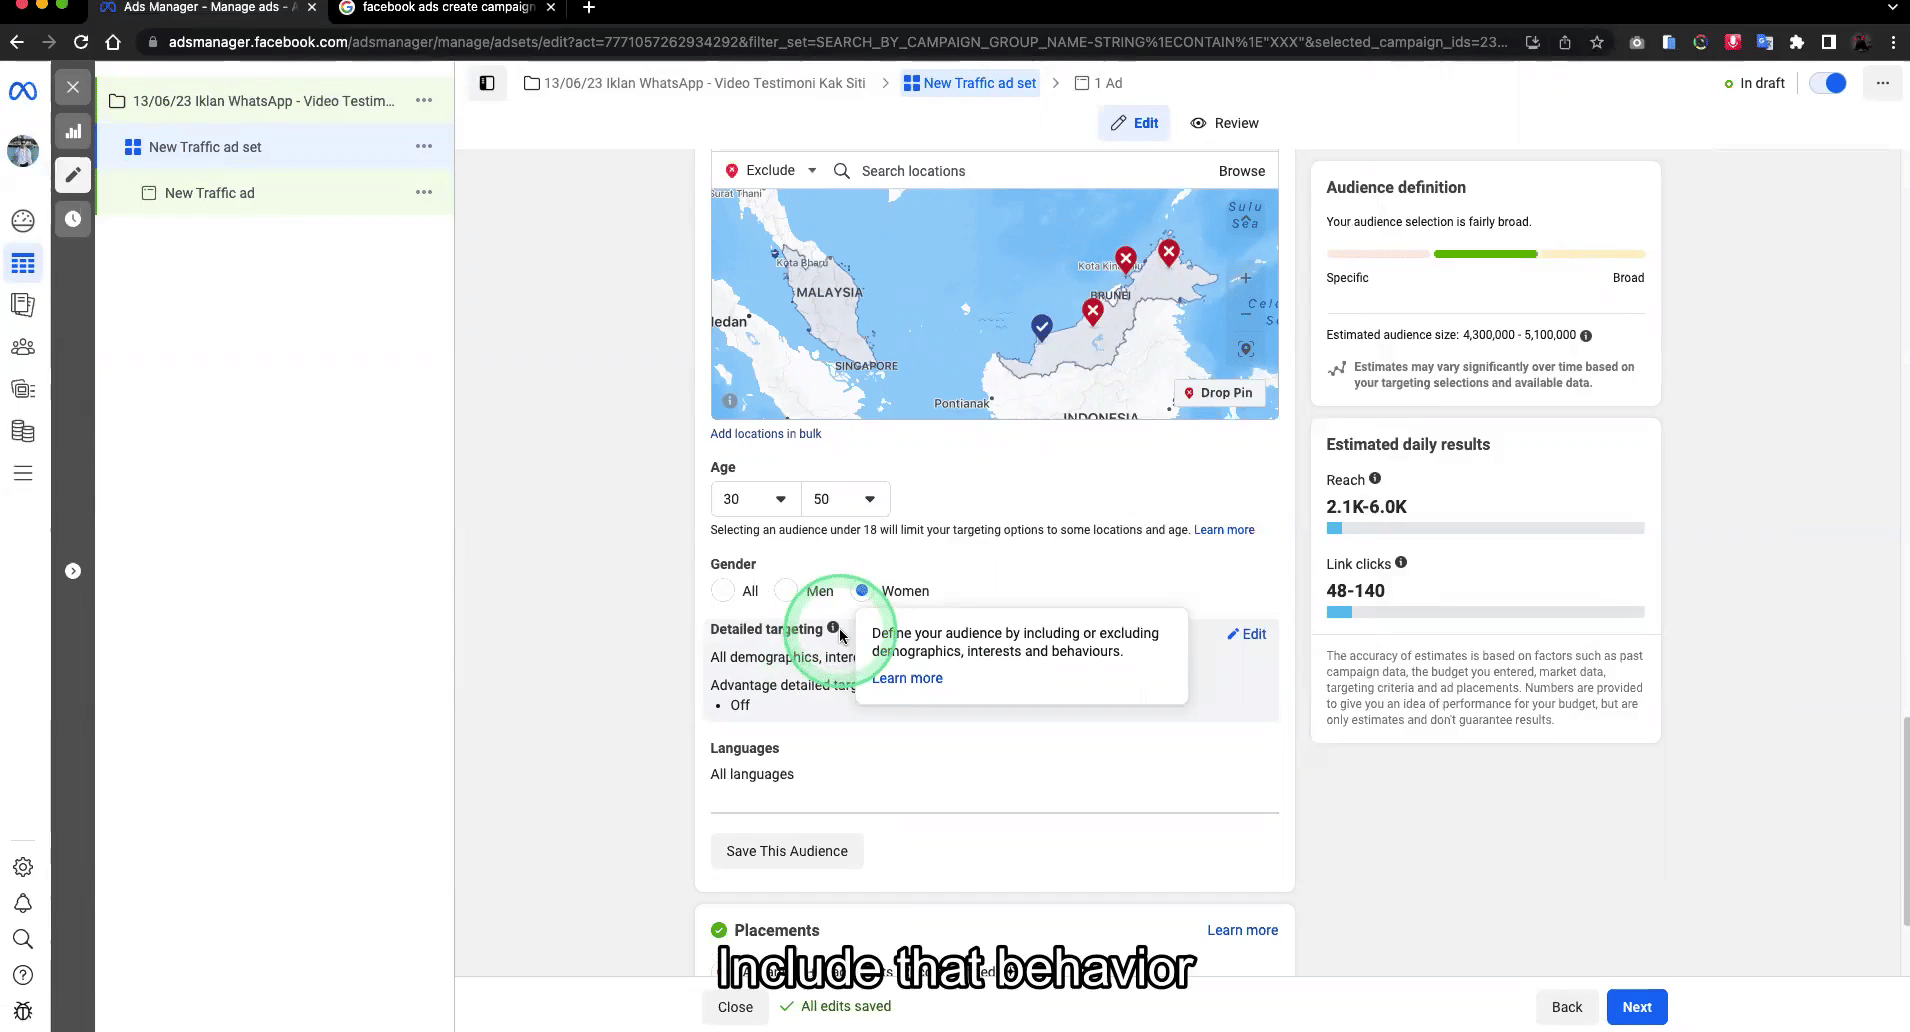The height and width of the screenshot is (1032, 1910).
Task: Open notifications bell icon
Action: (23, 903)
